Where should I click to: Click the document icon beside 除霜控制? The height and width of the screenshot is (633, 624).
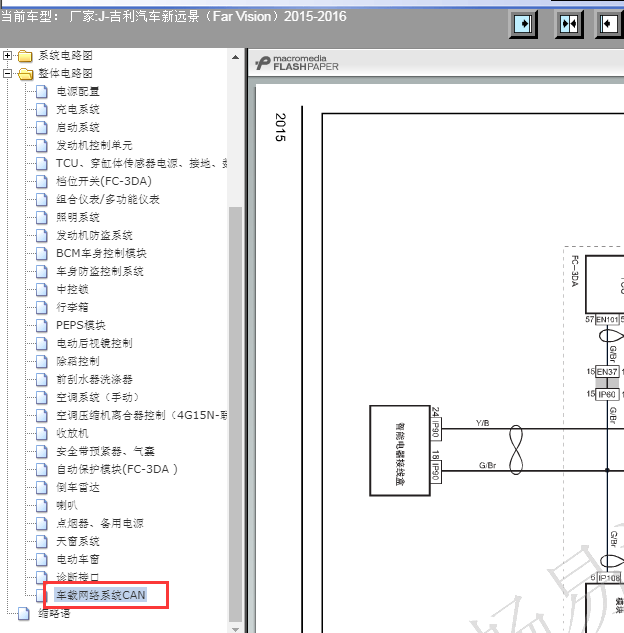(x=42, y=361)
